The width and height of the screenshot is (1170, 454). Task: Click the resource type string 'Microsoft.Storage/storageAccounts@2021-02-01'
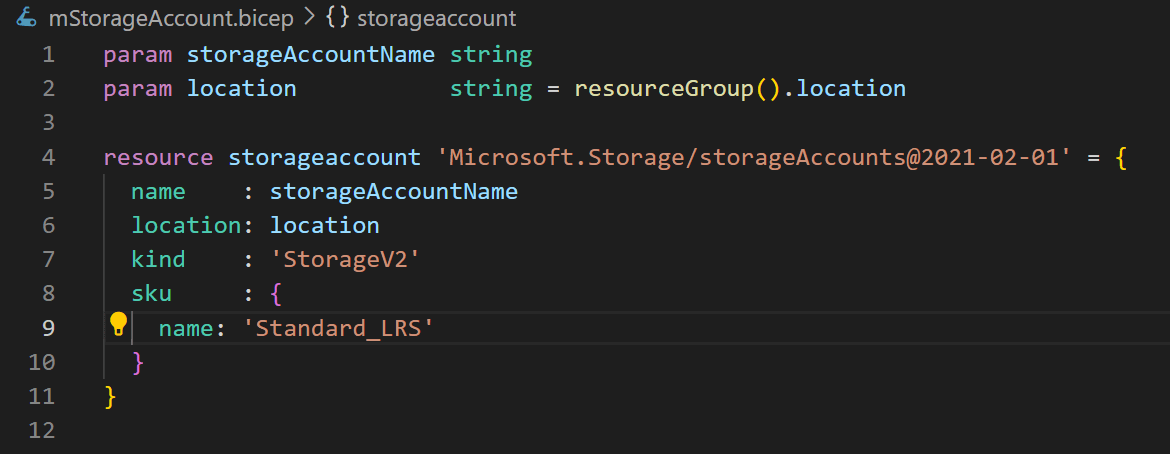tap(754, 158)
